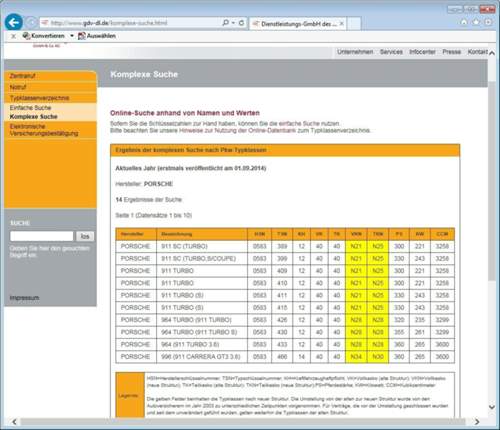Click the 911 SC (TURBO) cell
This screenshot has height=430, width=500.
202,246
